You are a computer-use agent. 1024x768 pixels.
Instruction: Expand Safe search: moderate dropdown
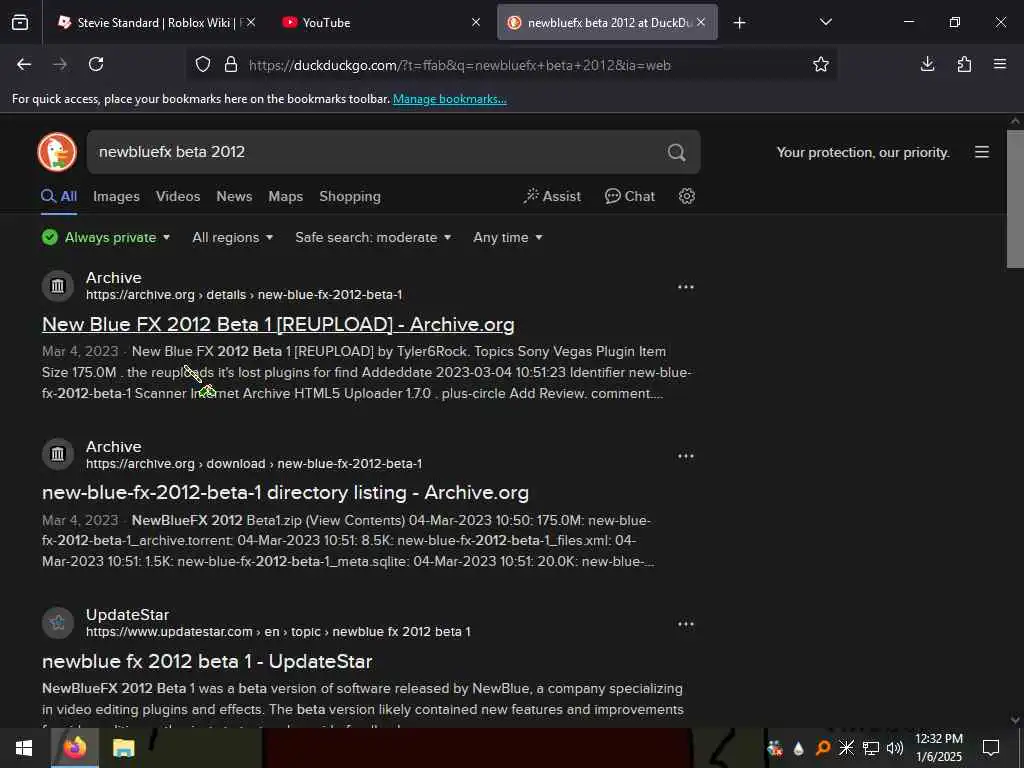tap(373, 237)
